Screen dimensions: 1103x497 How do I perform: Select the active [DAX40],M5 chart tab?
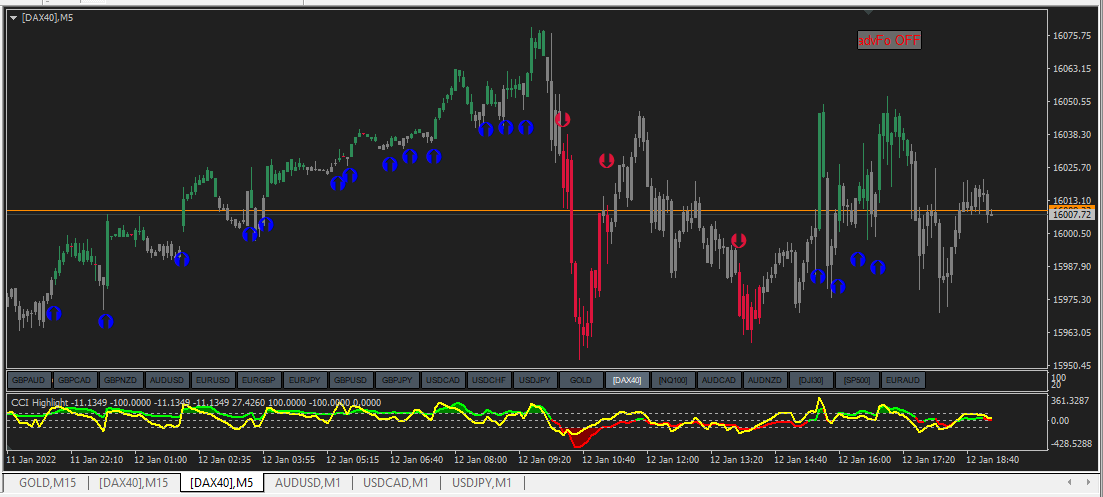tap(222, 483)
